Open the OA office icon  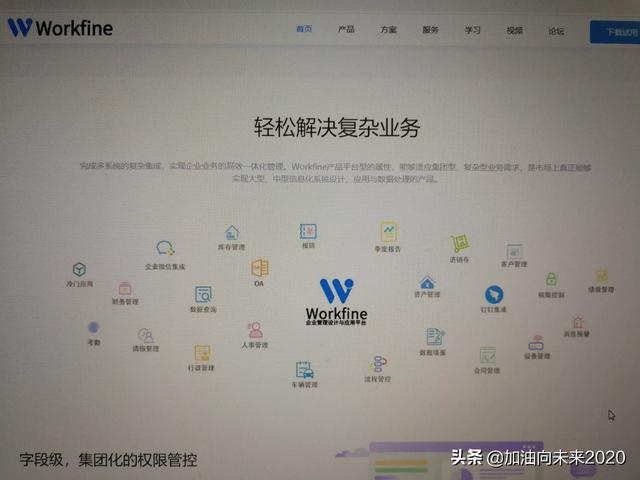pos(260,268)
